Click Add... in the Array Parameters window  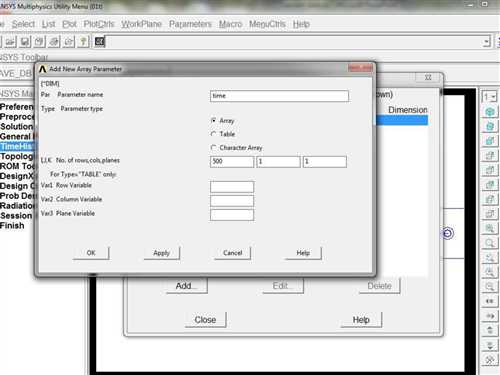coord(187,286)
